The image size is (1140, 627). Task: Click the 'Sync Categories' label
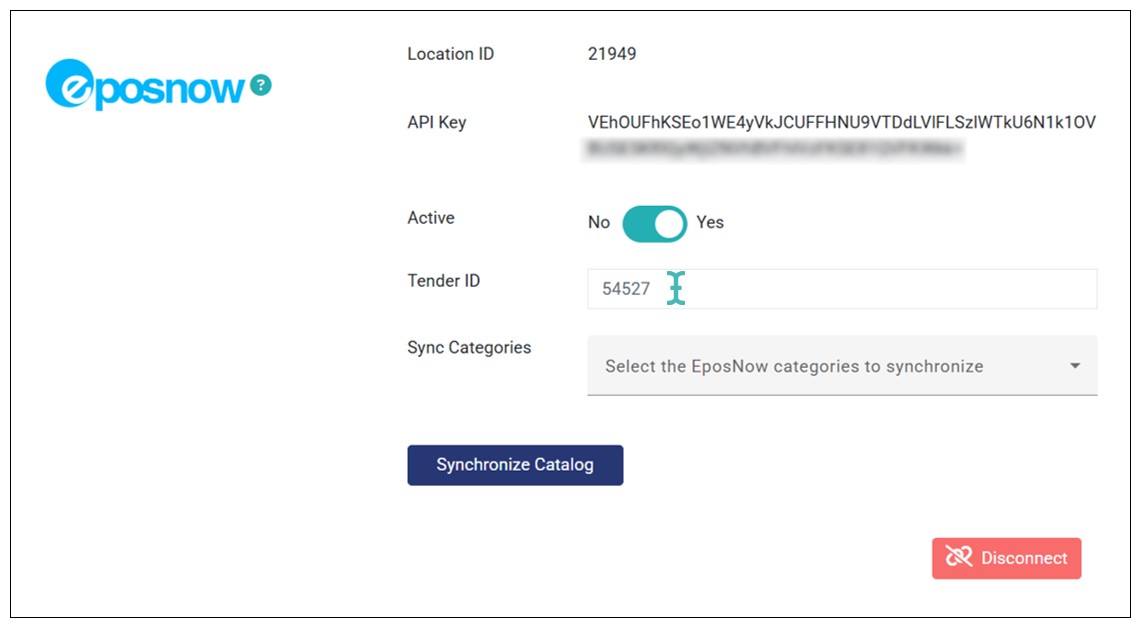pos(468,348)
